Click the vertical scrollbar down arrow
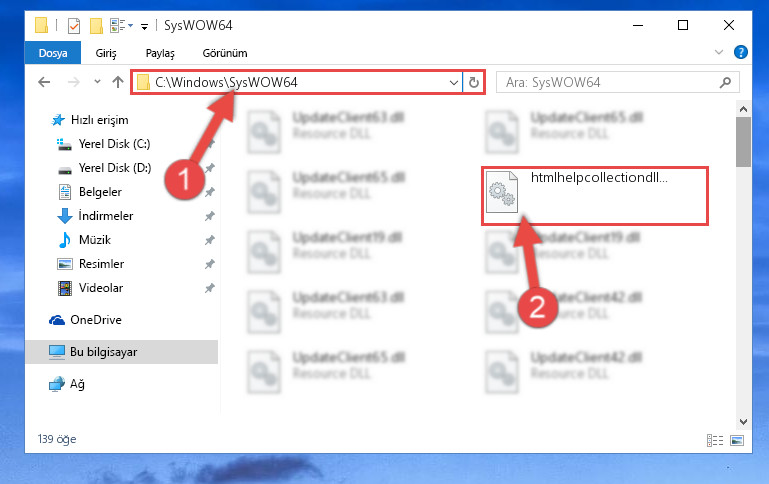769x484 pixels. (743, 422)
